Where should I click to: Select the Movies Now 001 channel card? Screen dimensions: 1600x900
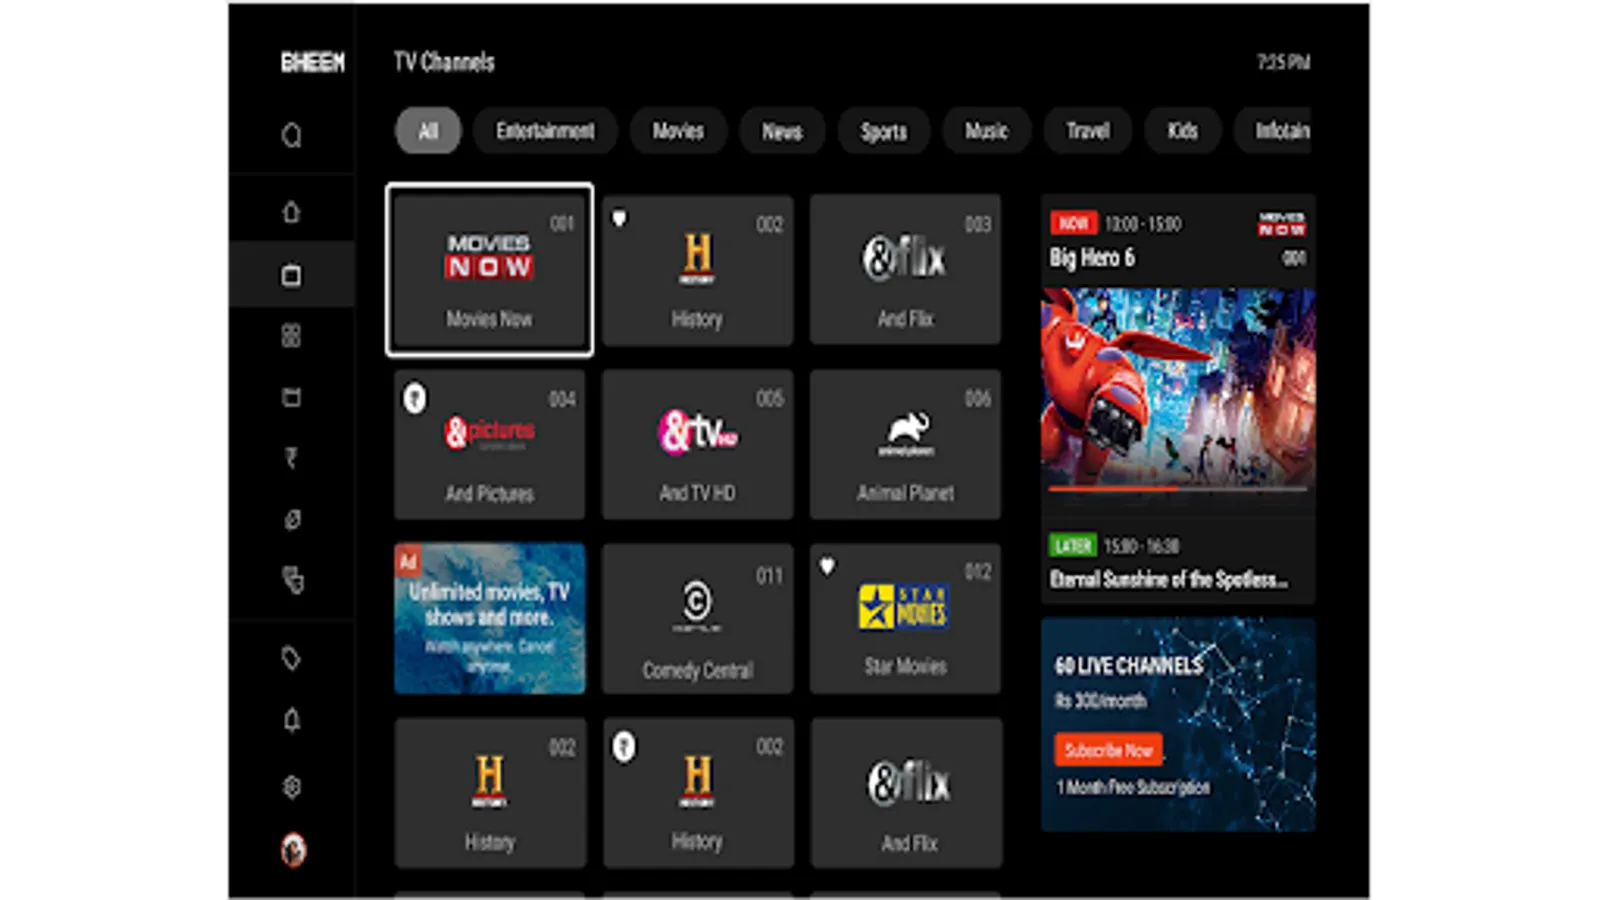click(489, 270)
